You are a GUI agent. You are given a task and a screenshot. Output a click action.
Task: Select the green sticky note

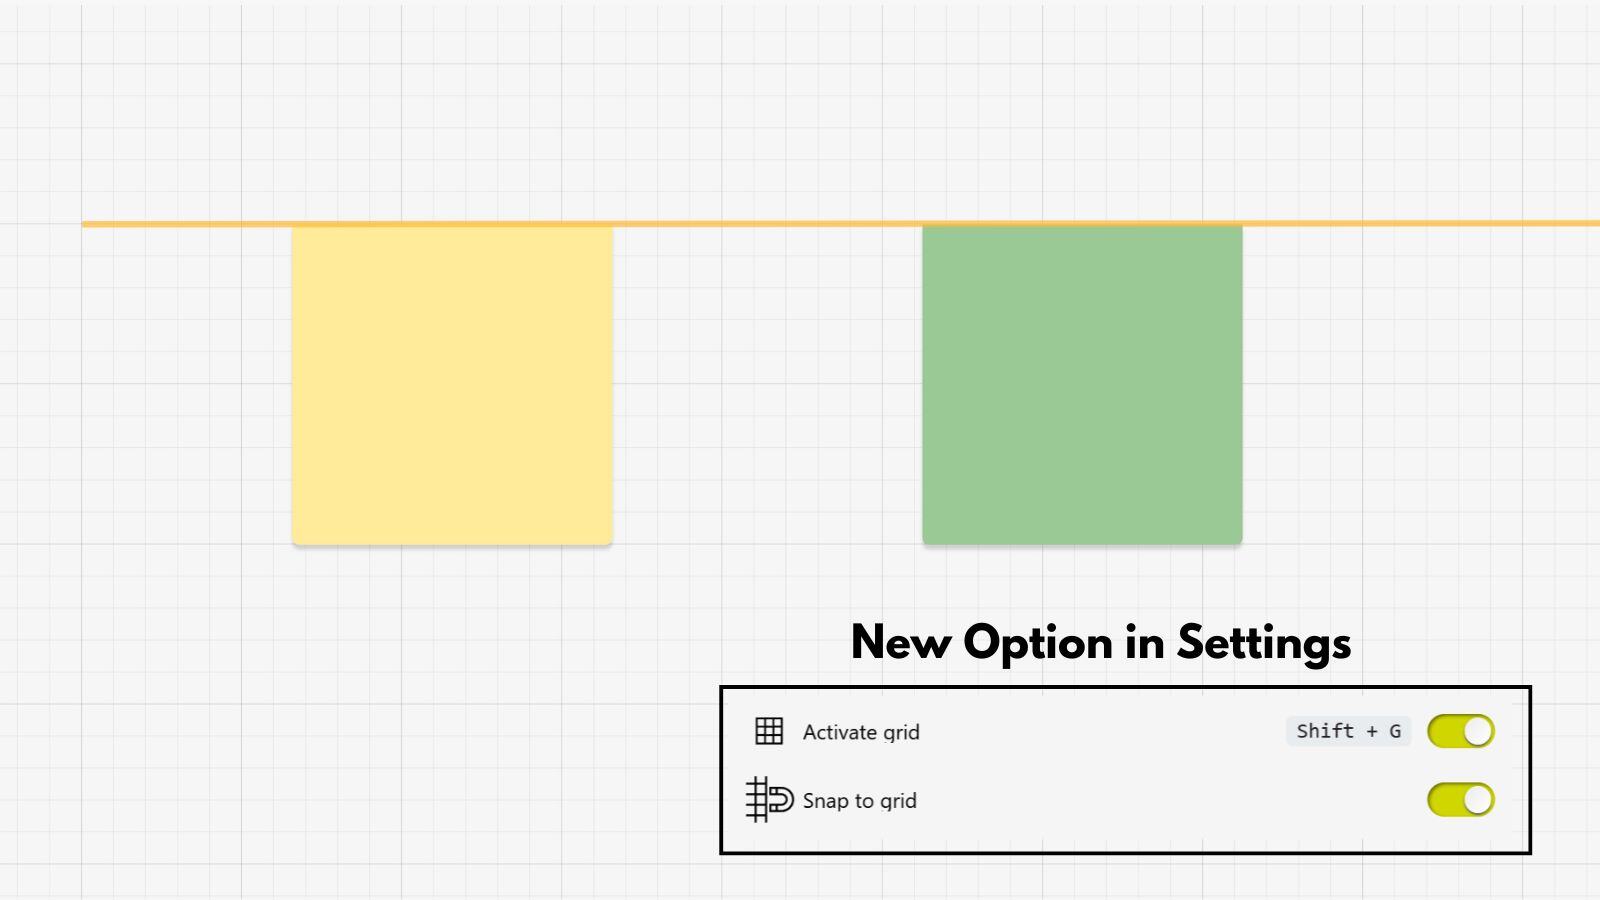[1081, 385]
